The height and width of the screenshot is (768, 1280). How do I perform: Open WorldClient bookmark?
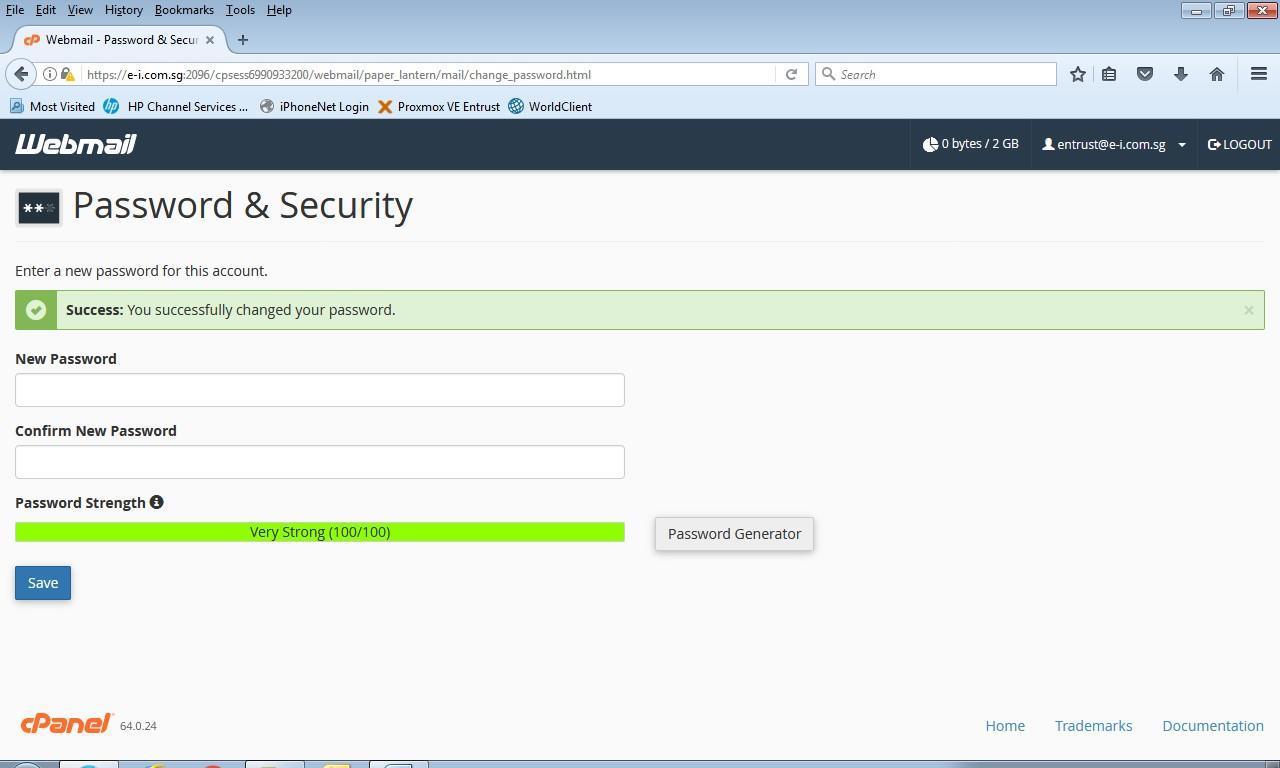point(550,106)
